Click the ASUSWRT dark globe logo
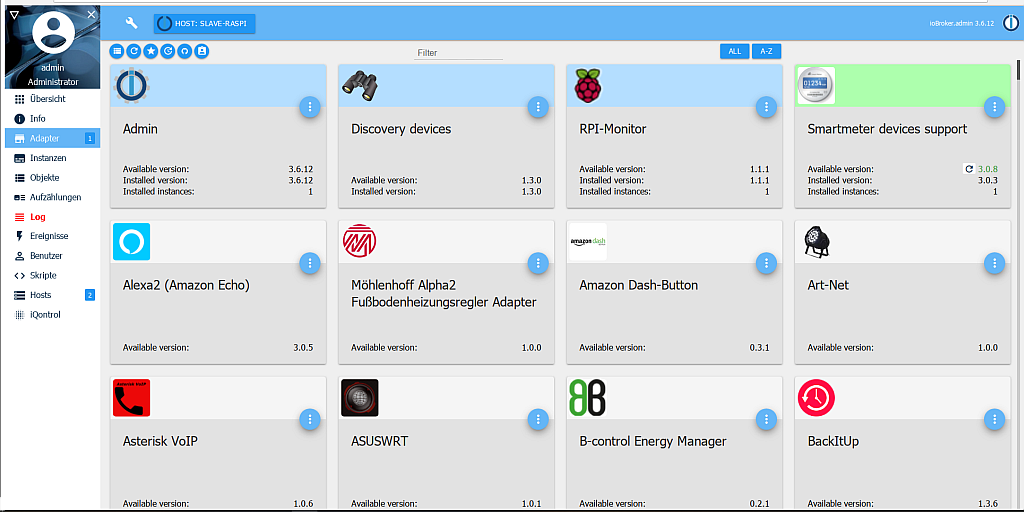The height and width of the screenshot is (512, 1024). point(360,398)
